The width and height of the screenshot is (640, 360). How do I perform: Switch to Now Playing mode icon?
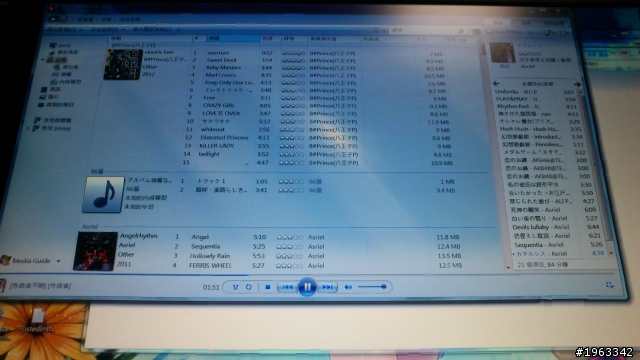[x=609, y=285]
